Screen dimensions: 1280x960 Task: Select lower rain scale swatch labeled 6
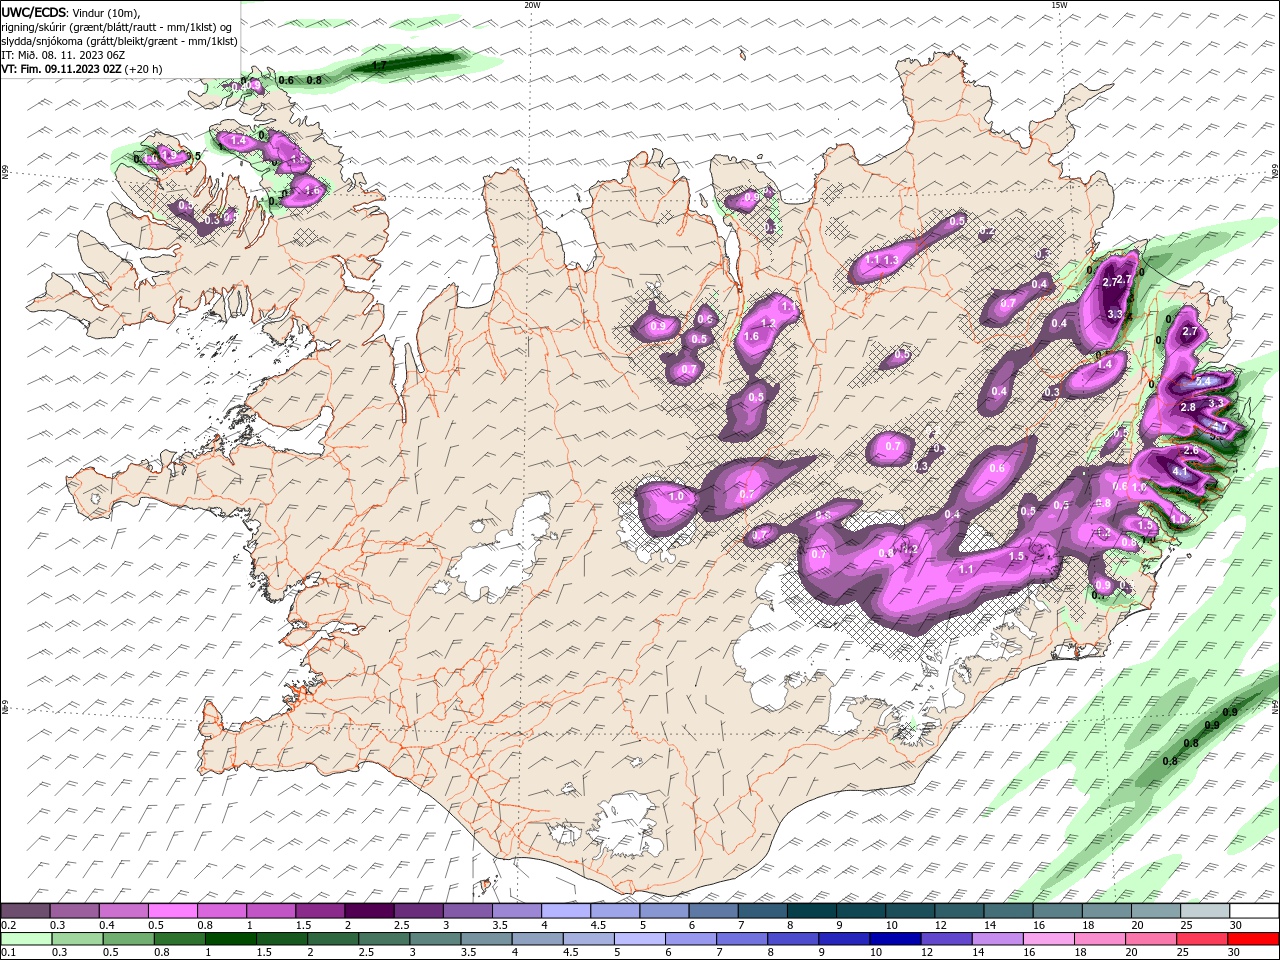691,939
